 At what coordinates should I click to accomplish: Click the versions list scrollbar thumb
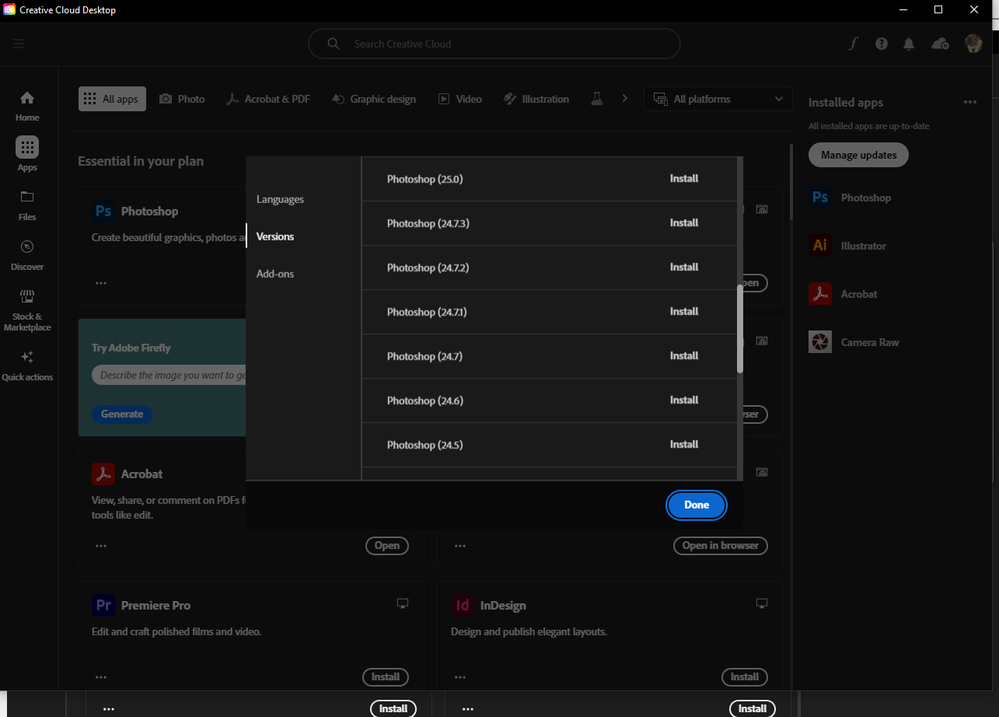tap(740, 328)
